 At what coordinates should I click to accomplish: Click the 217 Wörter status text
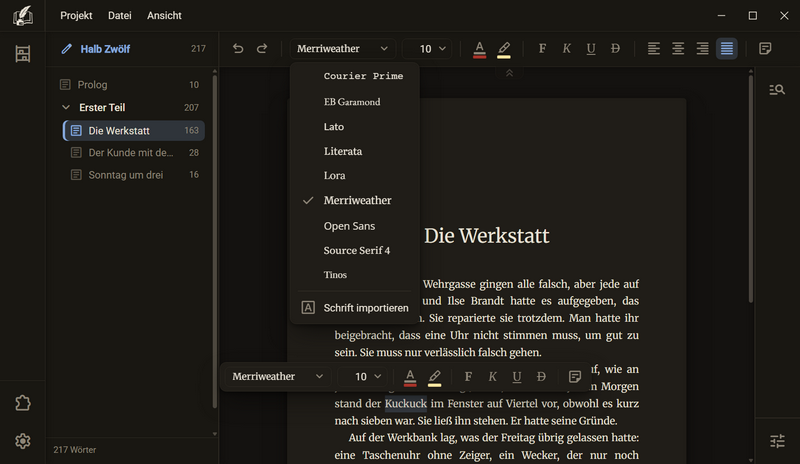coord(74,450)
